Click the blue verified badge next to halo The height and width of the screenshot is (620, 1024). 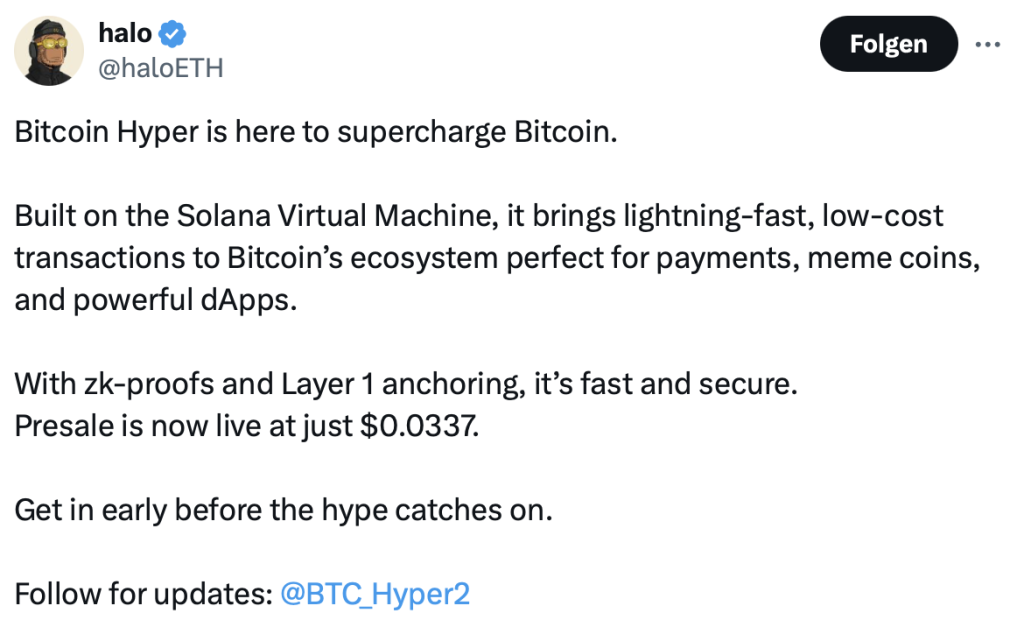(172, 34)
